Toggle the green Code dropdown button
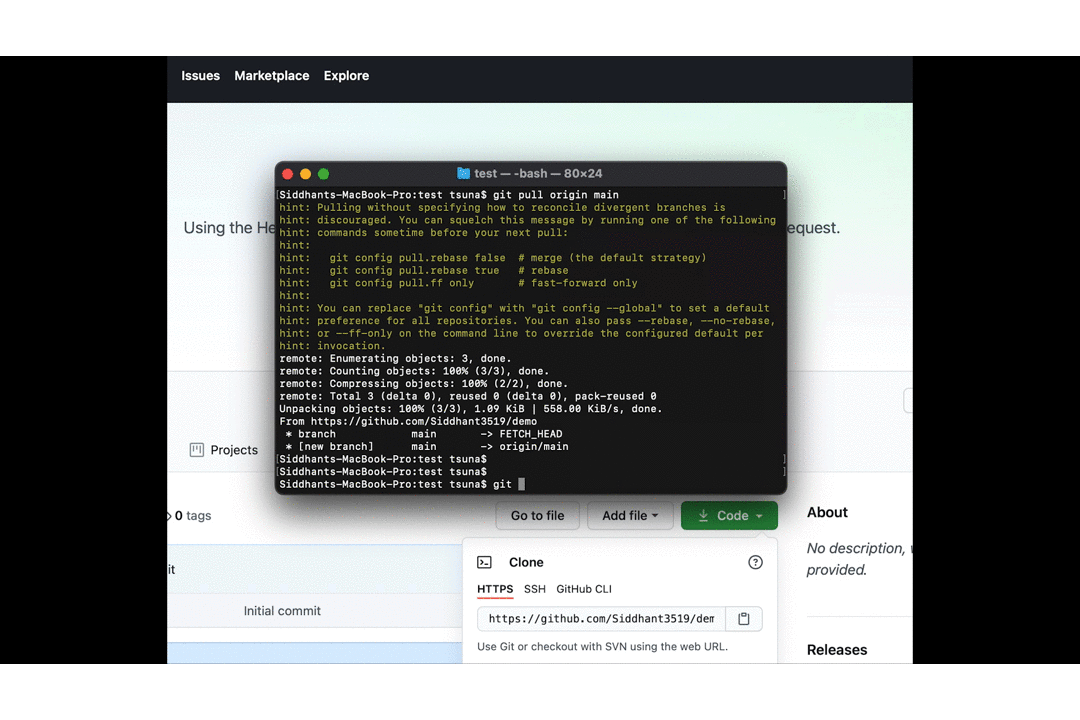The image size is (1080, 720). pyautogui.click(x=729, y=515)
